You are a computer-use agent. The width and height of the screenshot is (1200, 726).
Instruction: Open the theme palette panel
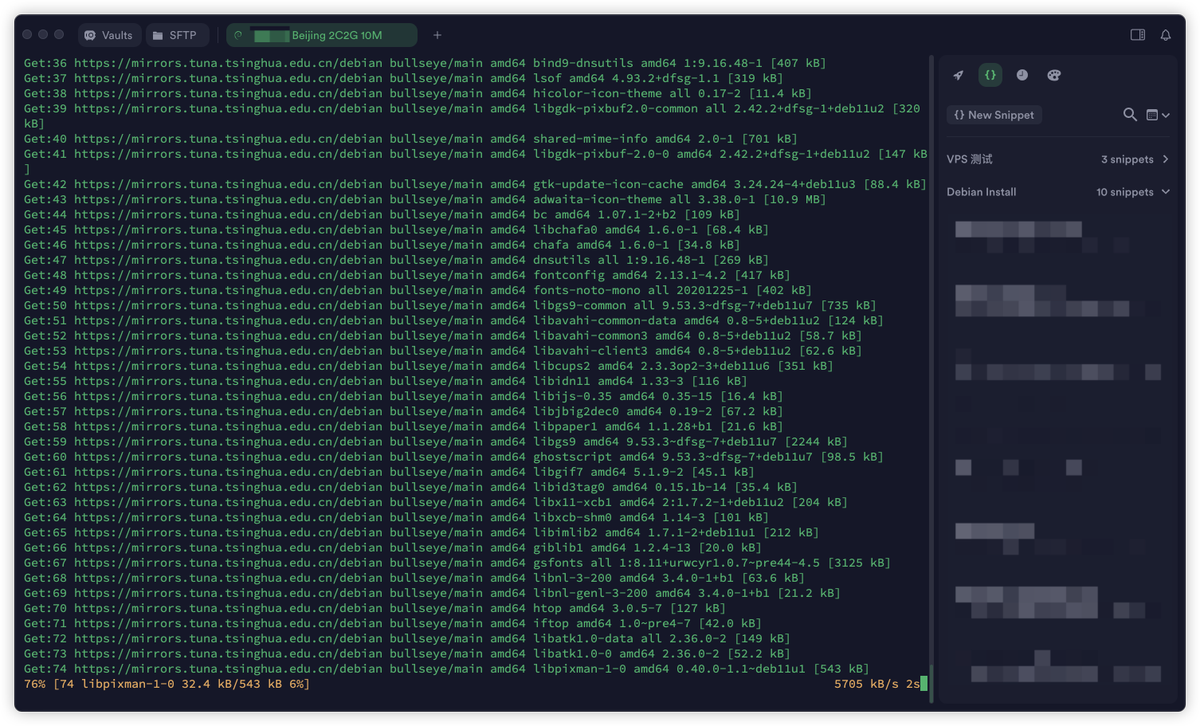point(1053,75)
